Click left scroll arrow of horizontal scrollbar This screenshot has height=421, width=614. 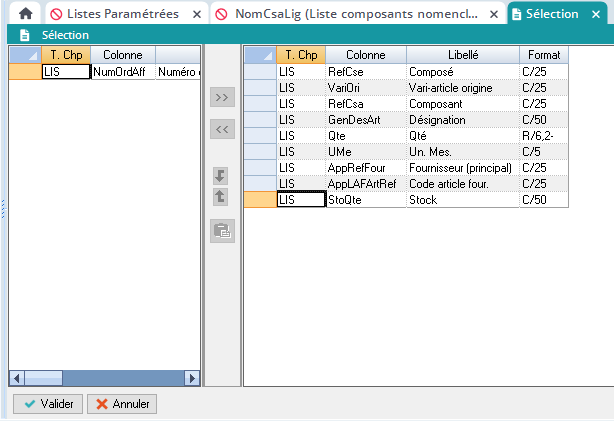coord(16,378)
